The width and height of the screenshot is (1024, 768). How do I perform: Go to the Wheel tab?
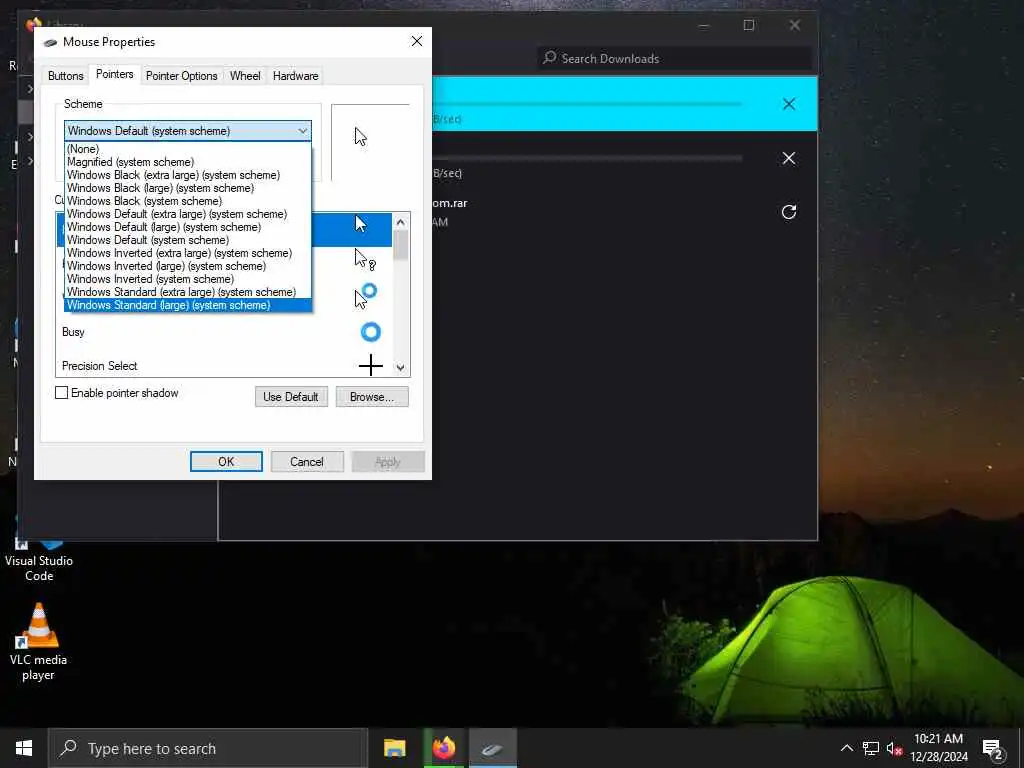point(245,76)
